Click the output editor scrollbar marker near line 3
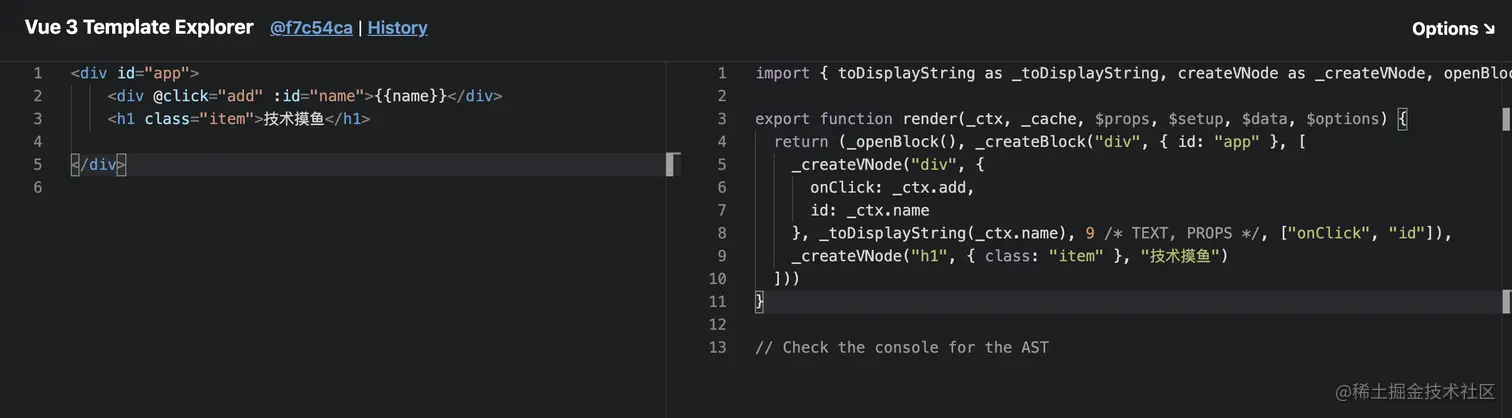The height and width of the screenshot is (418, 1512). click(1506, 119)
